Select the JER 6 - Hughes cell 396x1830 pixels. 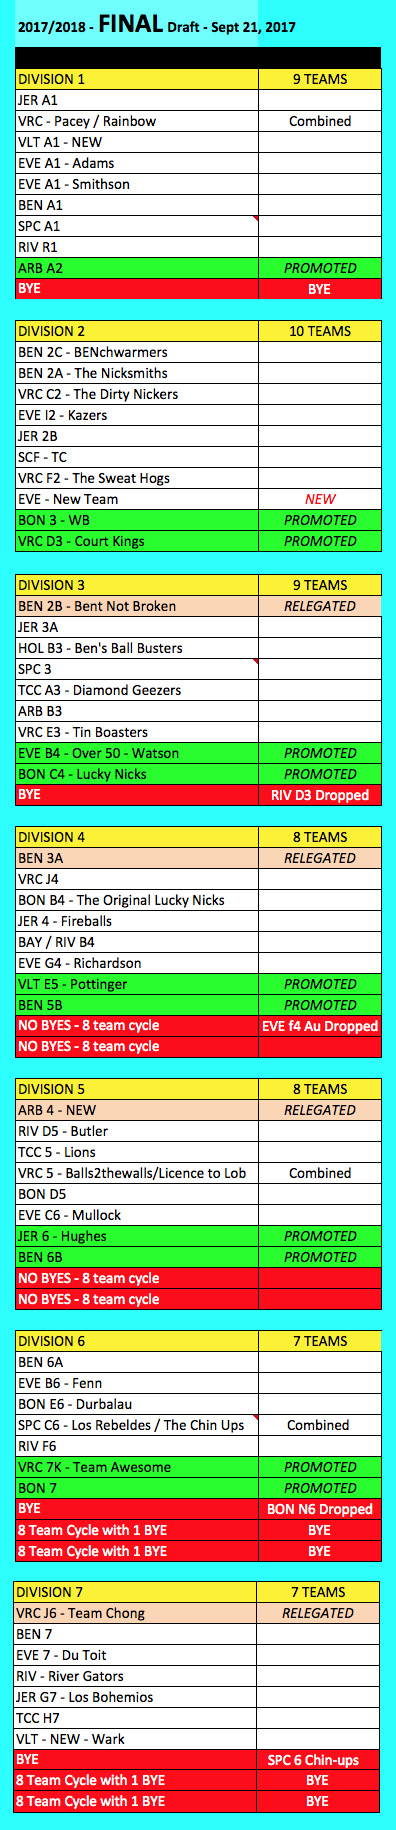137,1236
